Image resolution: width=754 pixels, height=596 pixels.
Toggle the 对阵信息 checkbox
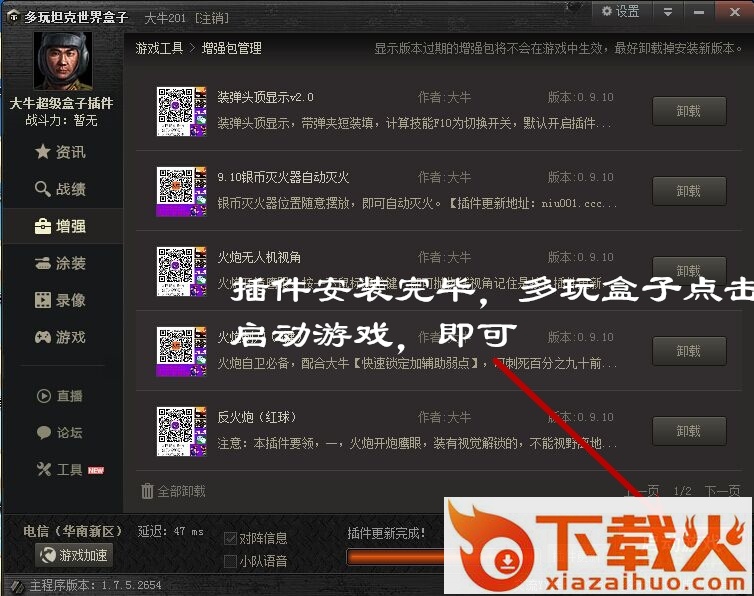[x=230, y=538]
